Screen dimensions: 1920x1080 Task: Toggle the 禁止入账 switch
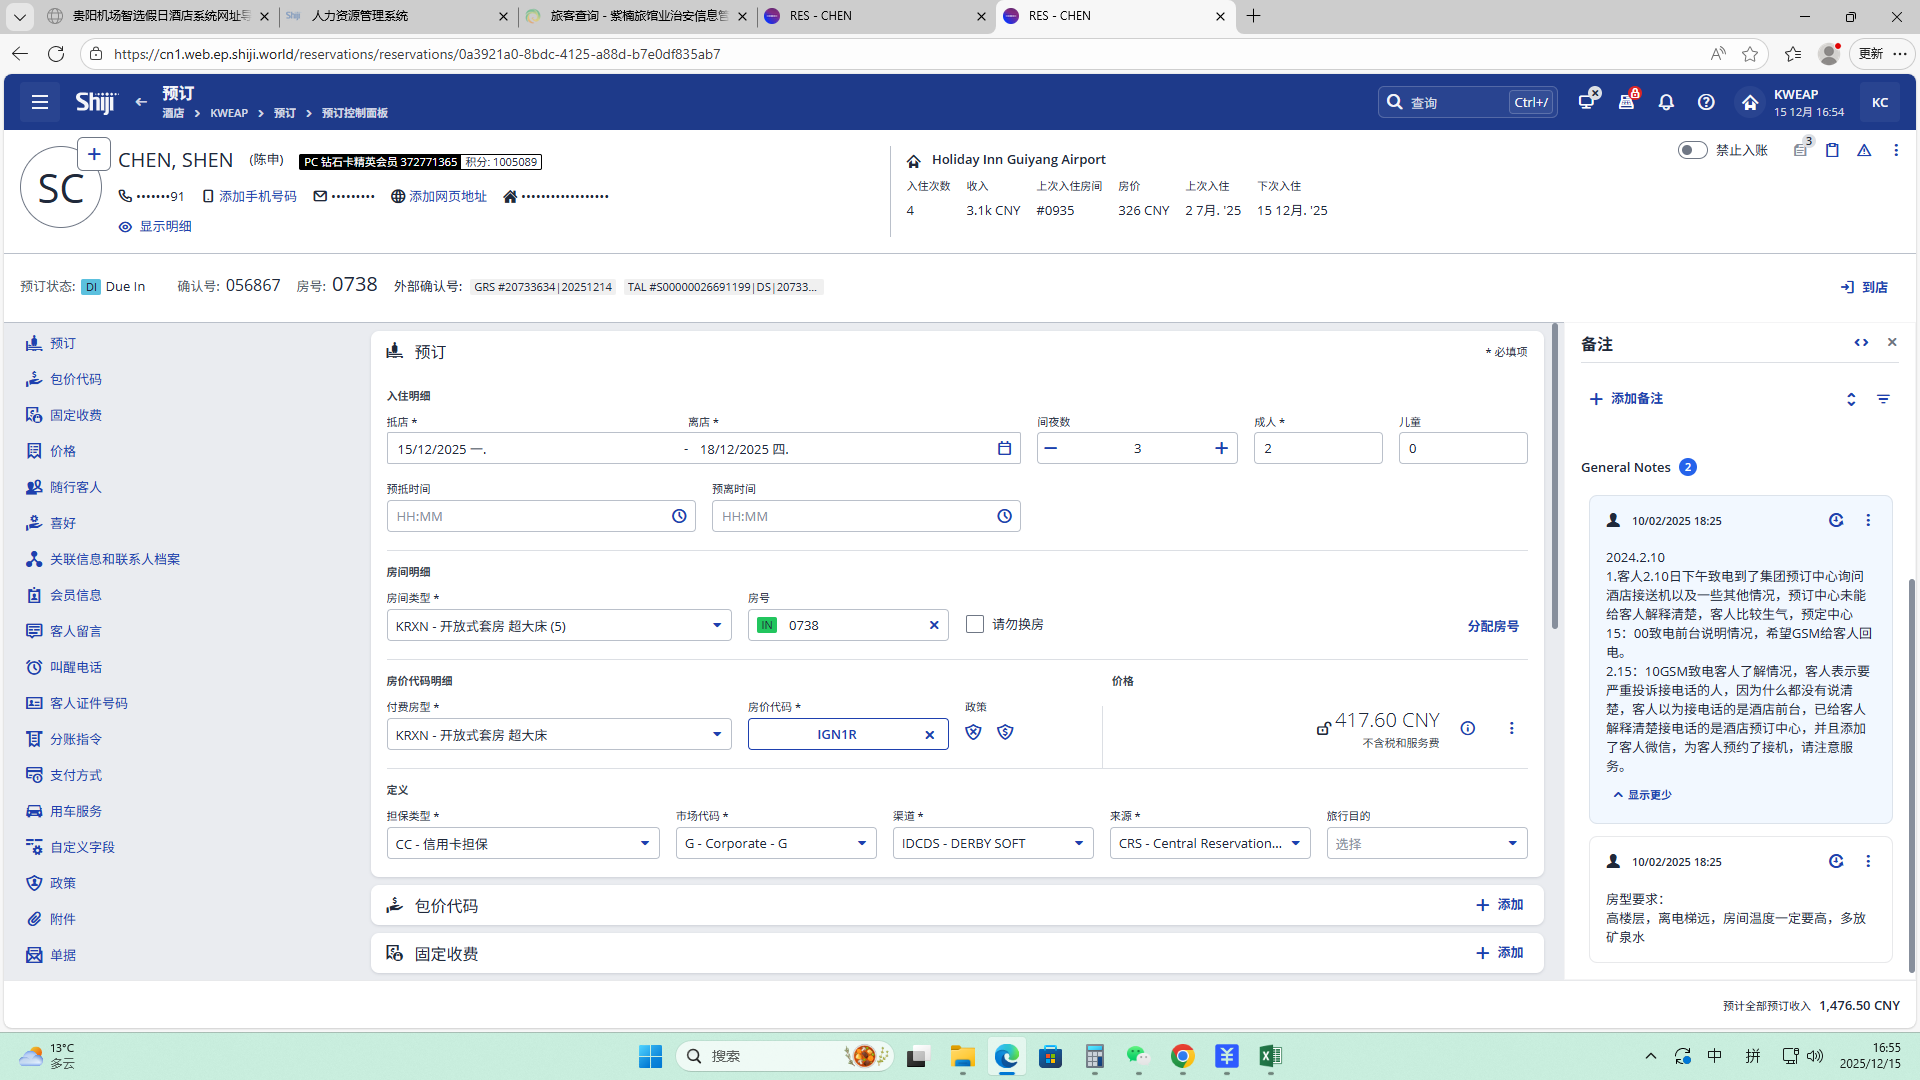click(x=1692, y=150)
